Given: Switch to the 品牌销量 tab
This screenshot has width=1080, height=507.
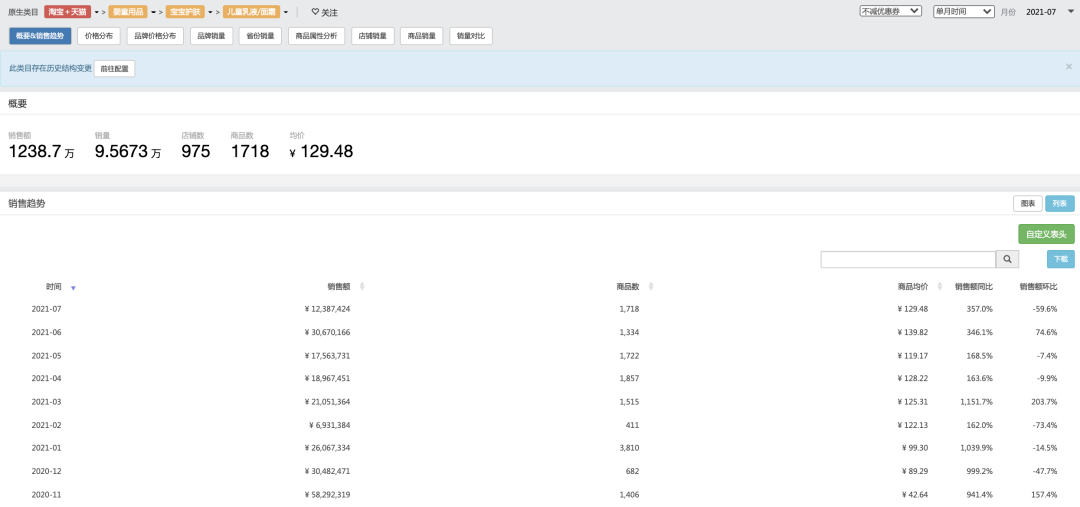Looking at the screenshot, I should (211, 37).
